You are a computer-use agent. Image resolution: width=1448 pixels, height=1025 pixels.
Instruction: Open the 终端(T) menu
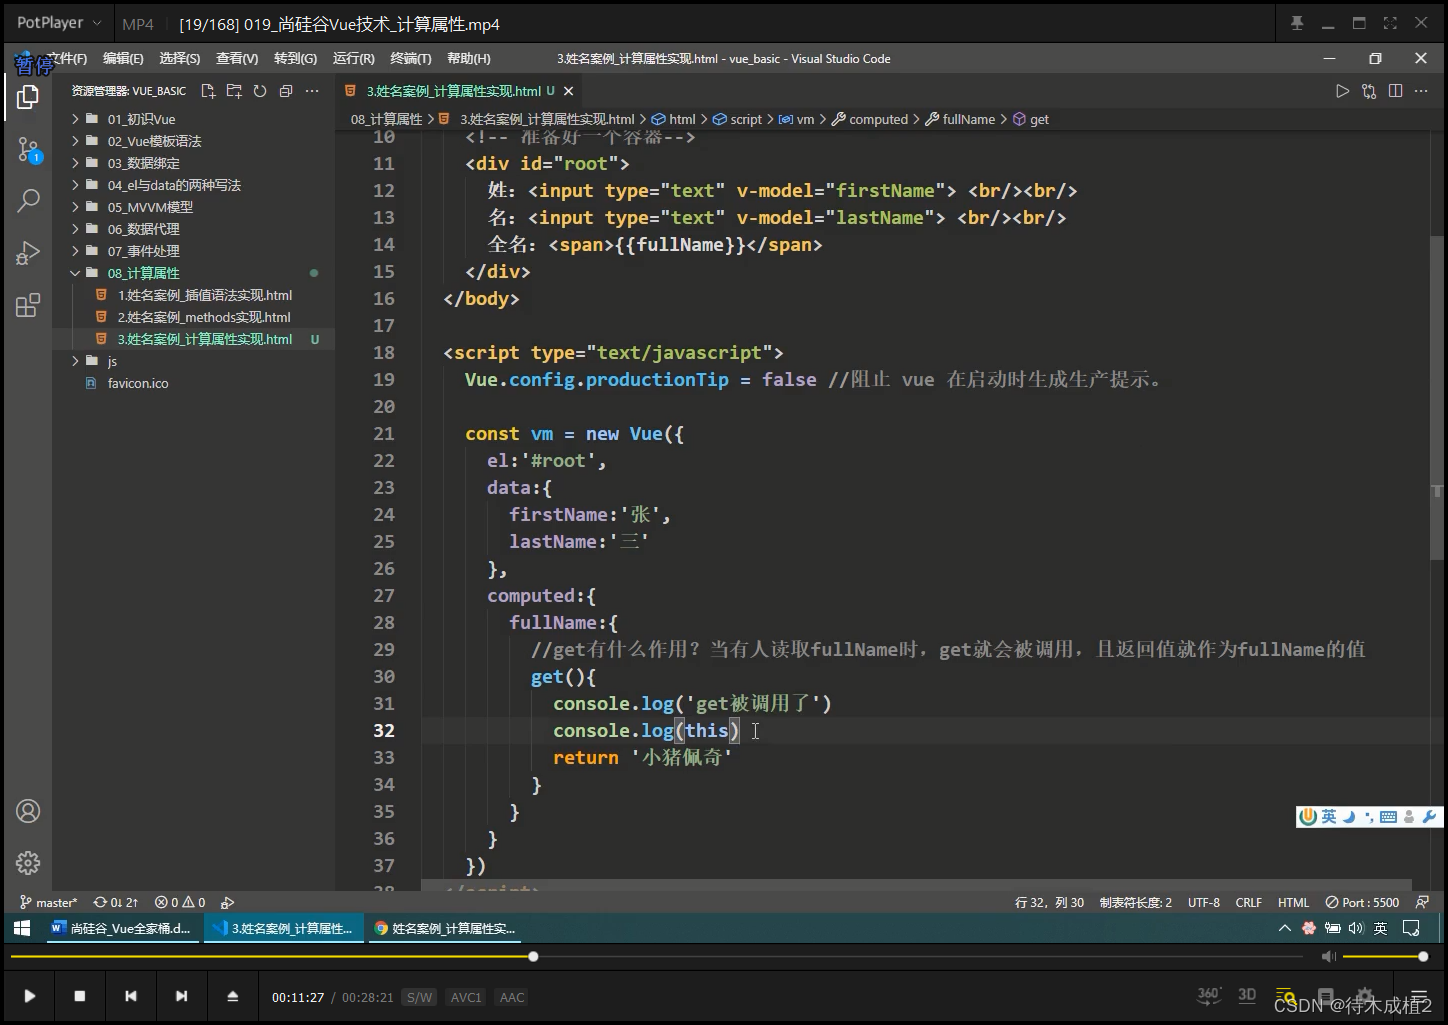tap(410, 59)
